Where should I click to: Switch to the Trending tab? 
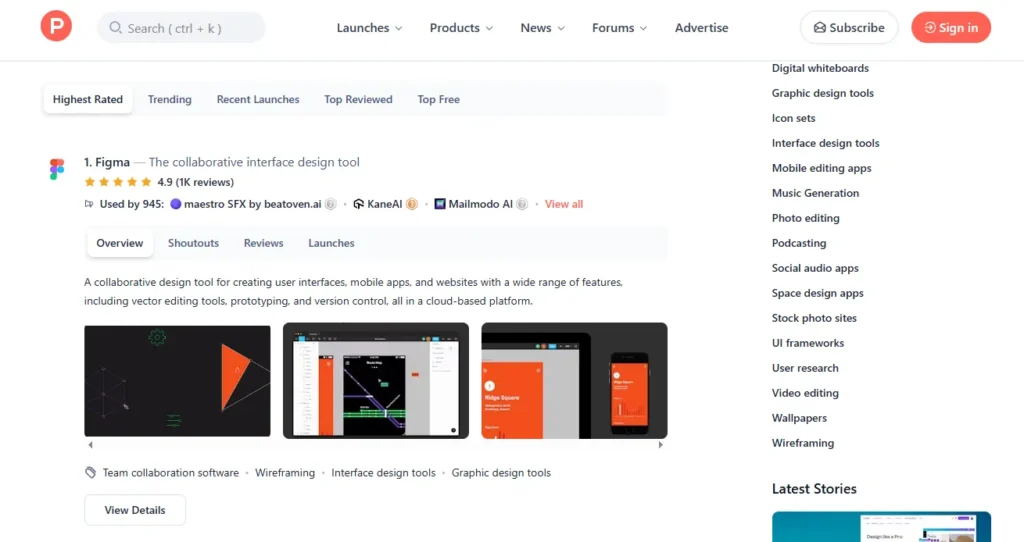click(x=170, y=99)
